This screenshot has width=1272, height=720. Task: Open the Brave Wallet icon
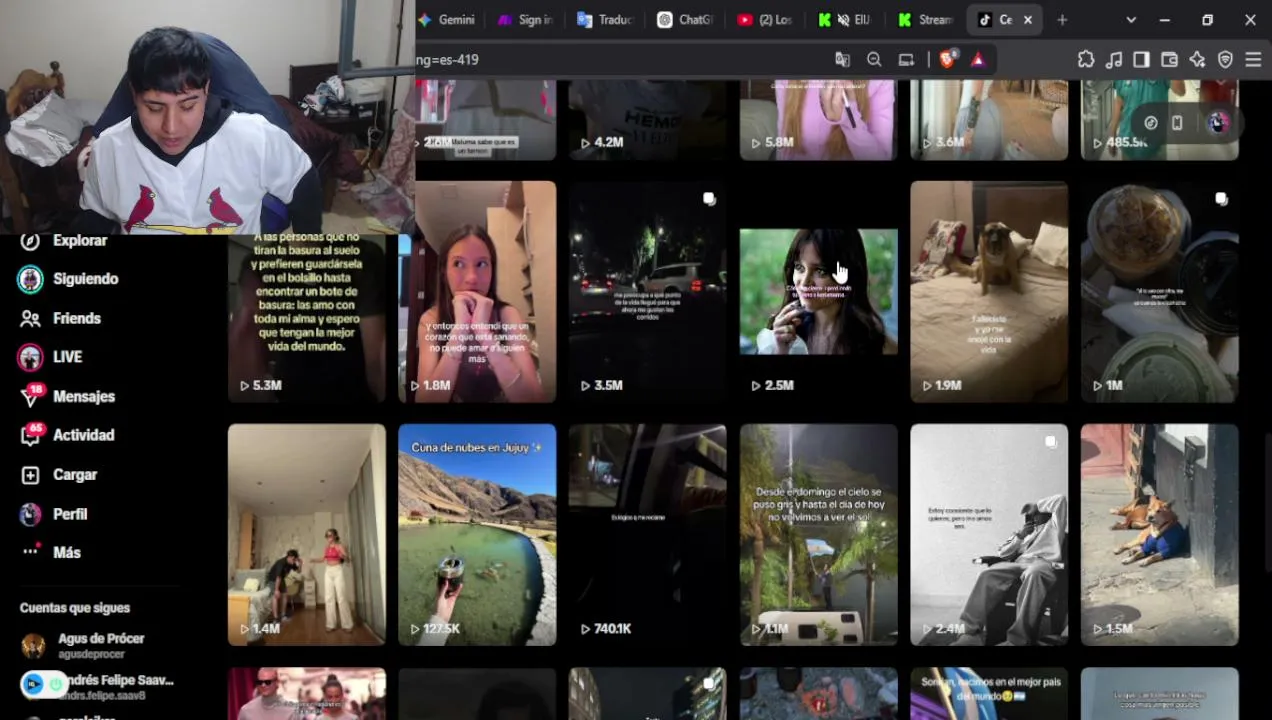[1169, 60]
